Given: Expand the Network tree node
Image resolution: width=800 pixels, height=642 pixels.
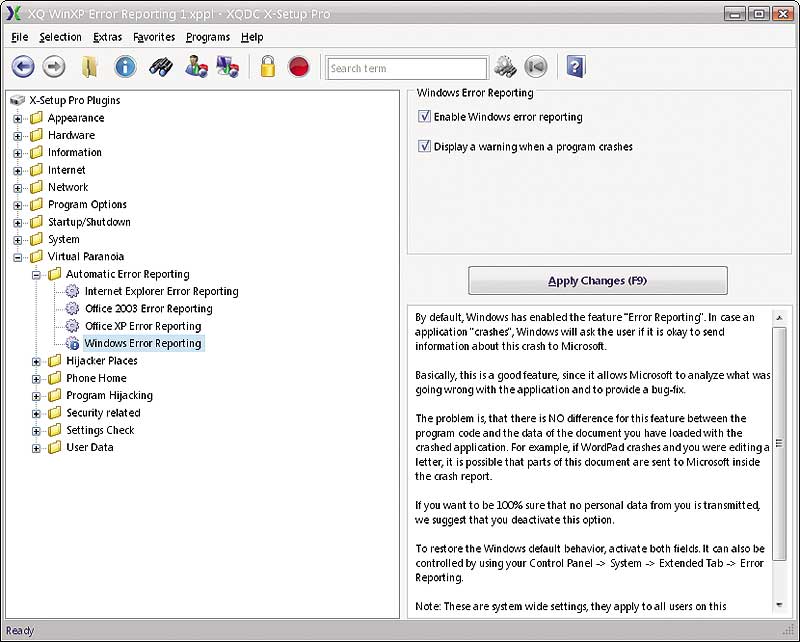Looking at the screenshot, I should coord(17,188).
